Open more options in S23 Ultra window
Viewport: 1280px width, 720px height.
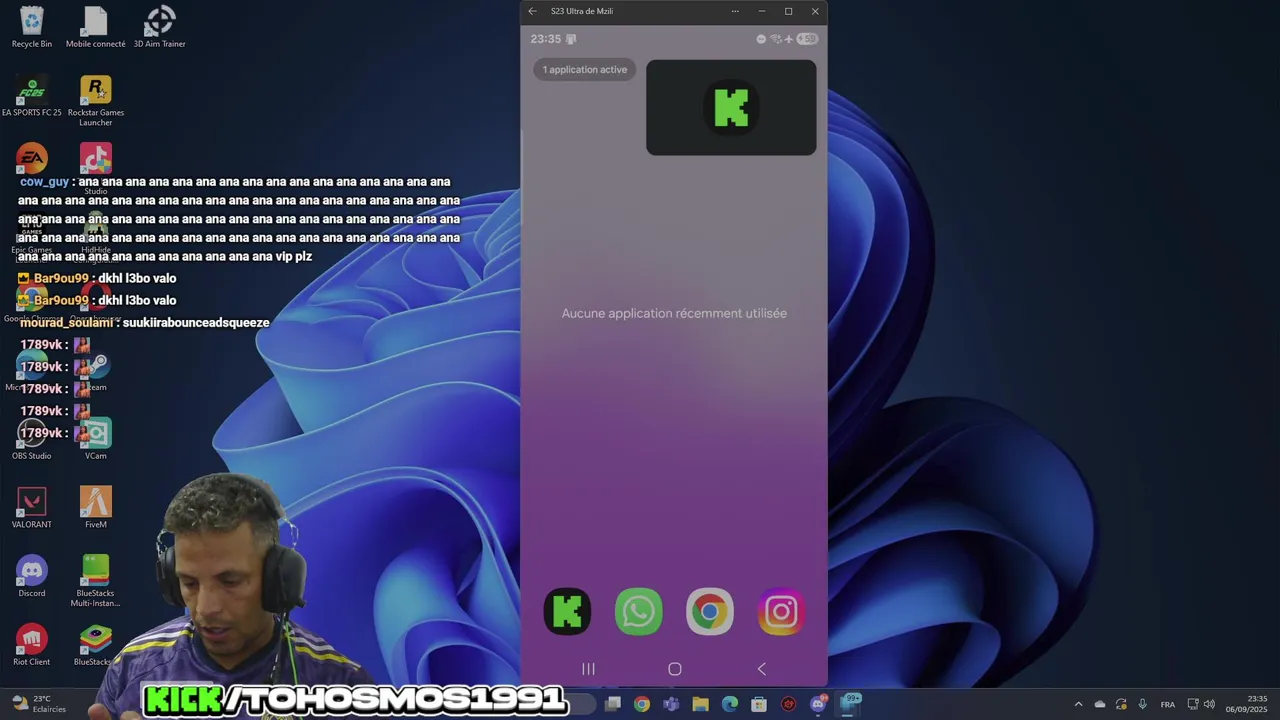click(735, 11)
